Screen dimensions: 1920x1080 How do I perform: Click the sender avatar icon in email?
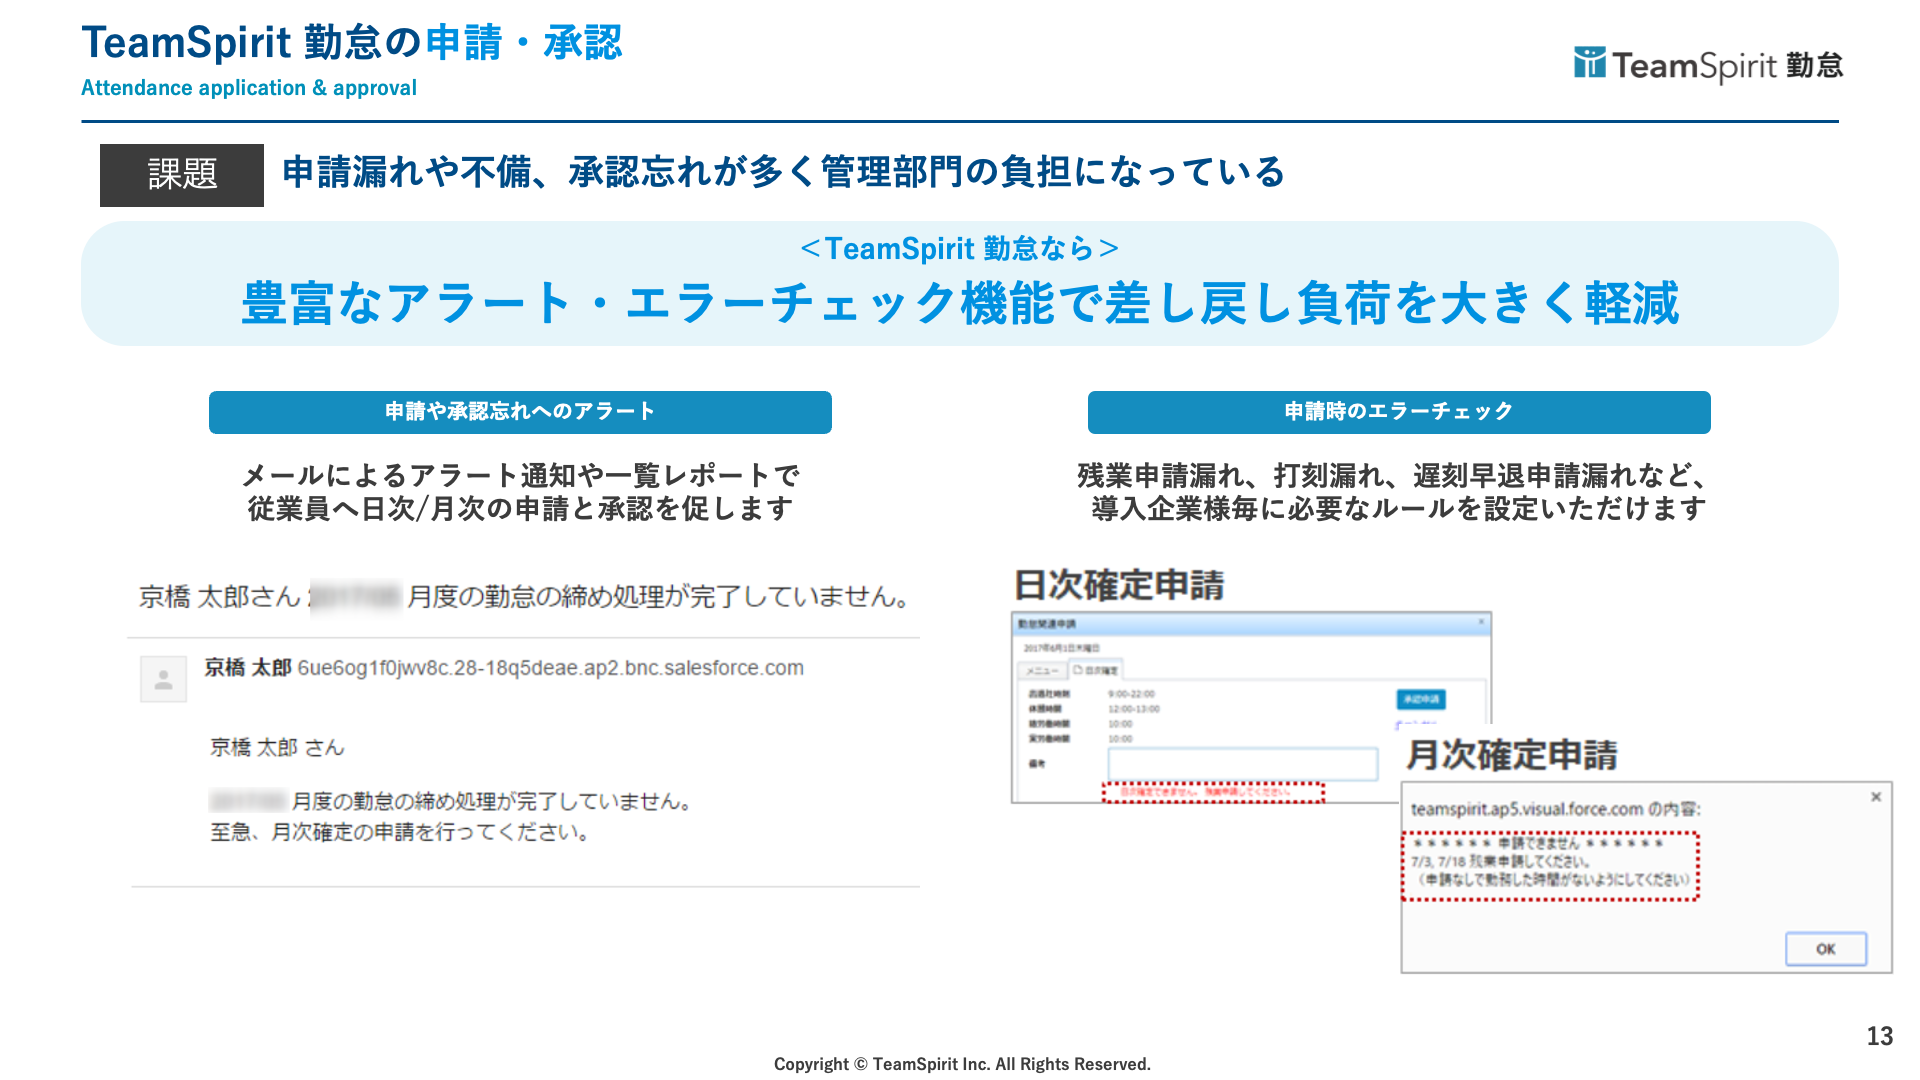[x=164, y=680]
